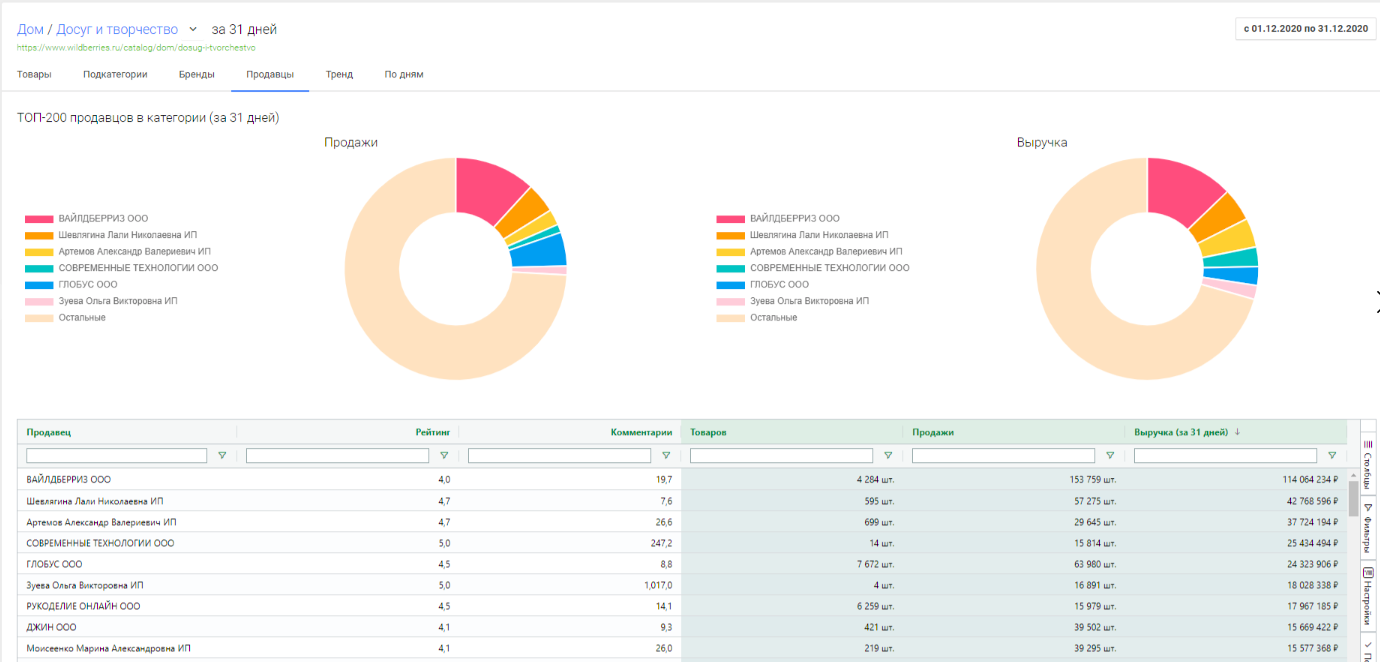Switch to the Бренды tab
This screenshot has height=662, width=1380.
[196, 74]
